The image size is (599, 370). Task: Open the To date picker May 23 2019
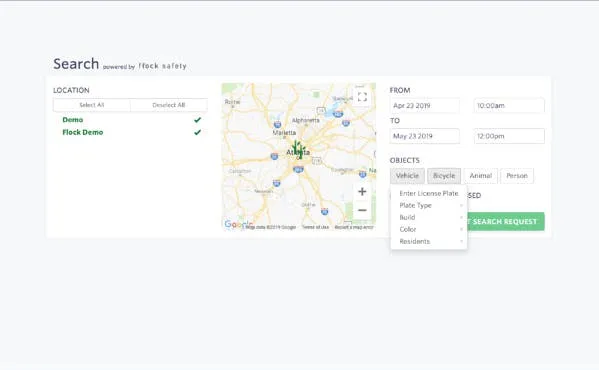pos(424,136)
